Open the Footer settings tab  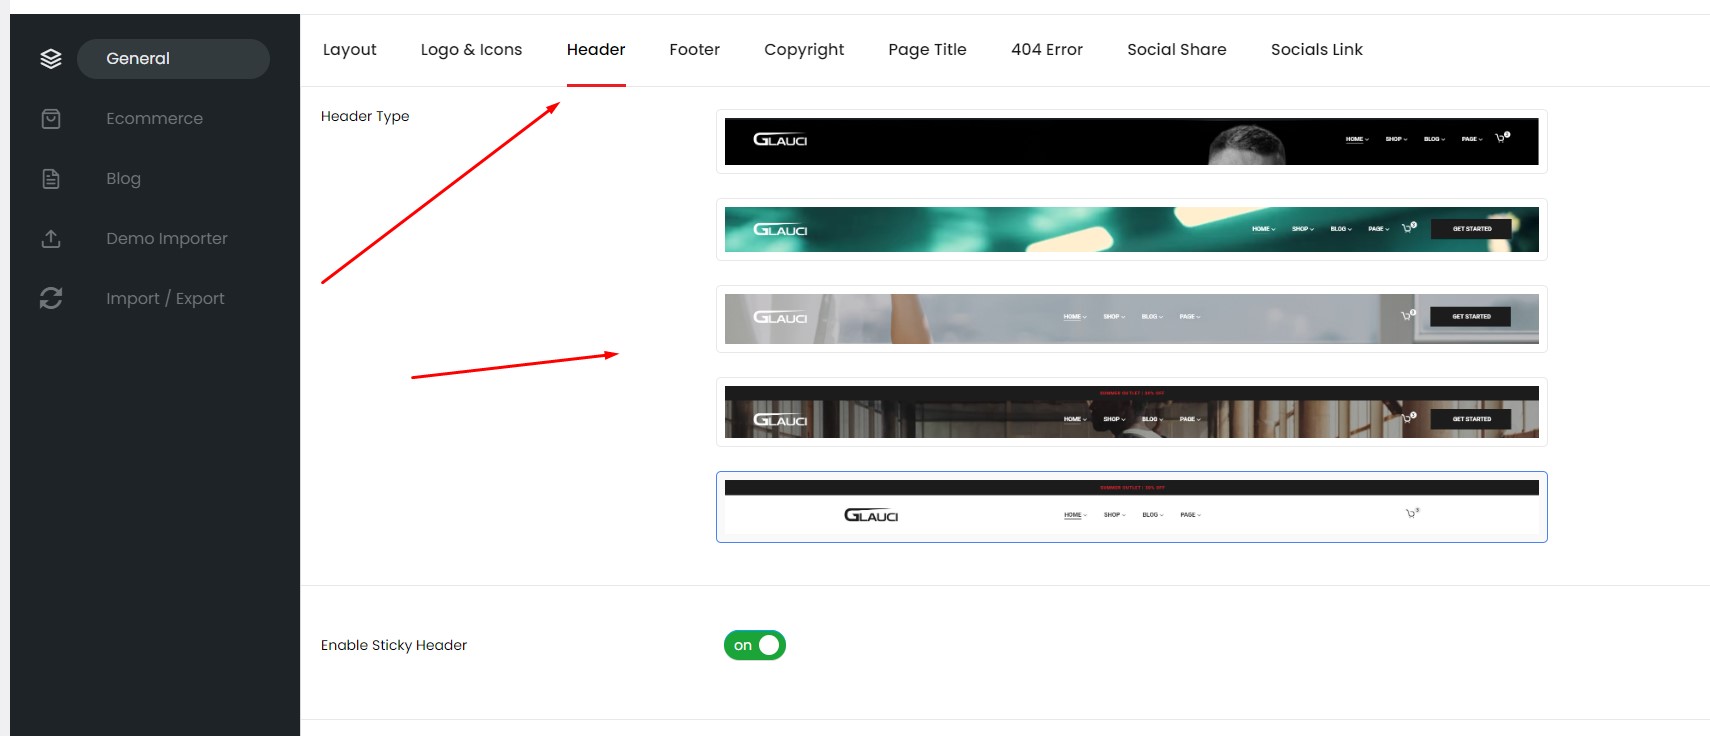(694, 50)
